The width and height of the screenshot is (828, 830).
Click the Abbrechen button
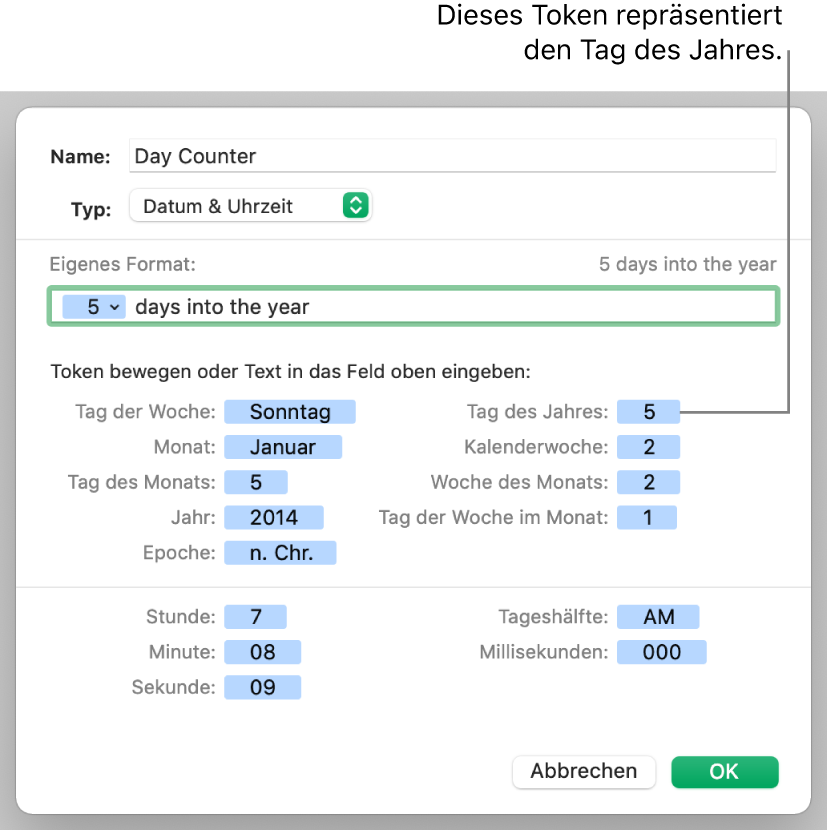coord(584,771)
